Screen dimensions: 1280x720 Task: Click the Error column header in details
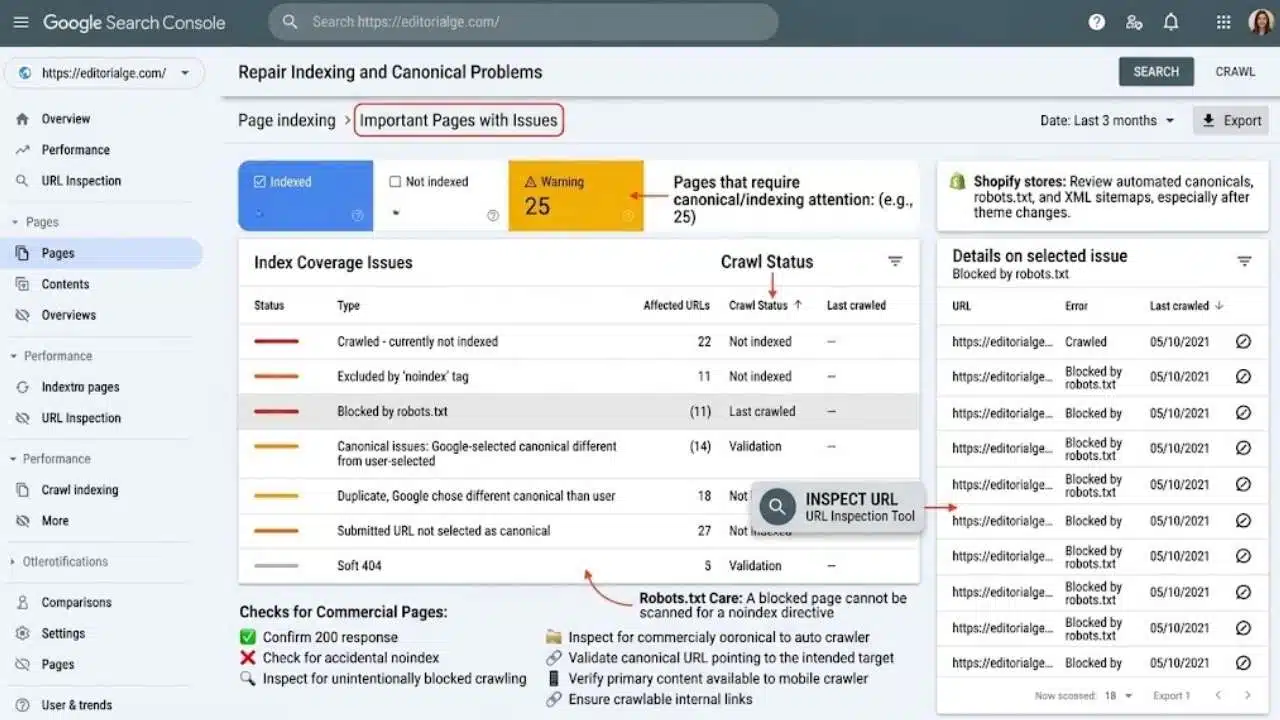click(x=1076, y=306)
